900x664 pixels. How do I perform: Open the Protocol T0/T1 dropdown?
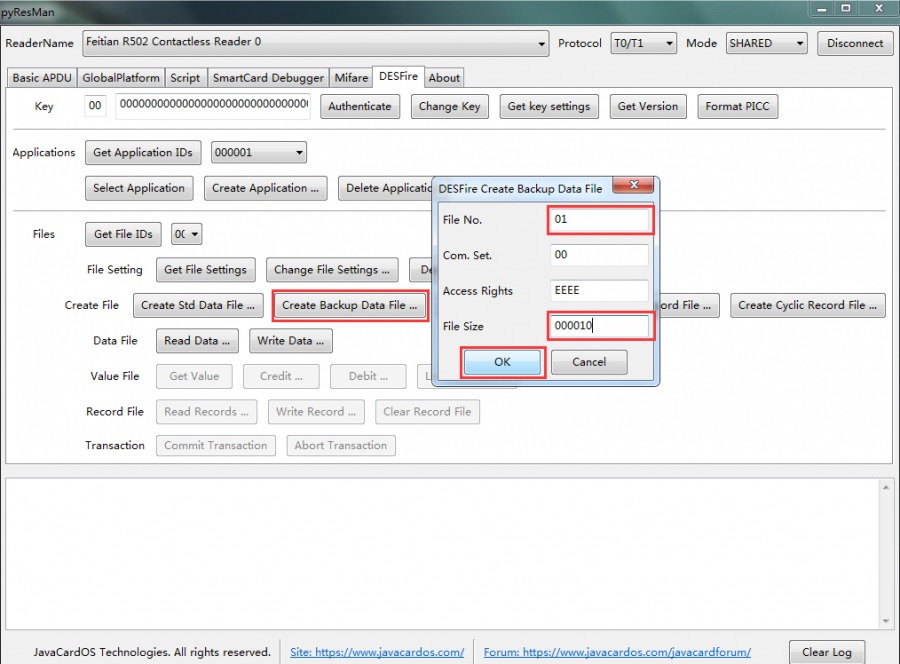click(x=668, y=44)
